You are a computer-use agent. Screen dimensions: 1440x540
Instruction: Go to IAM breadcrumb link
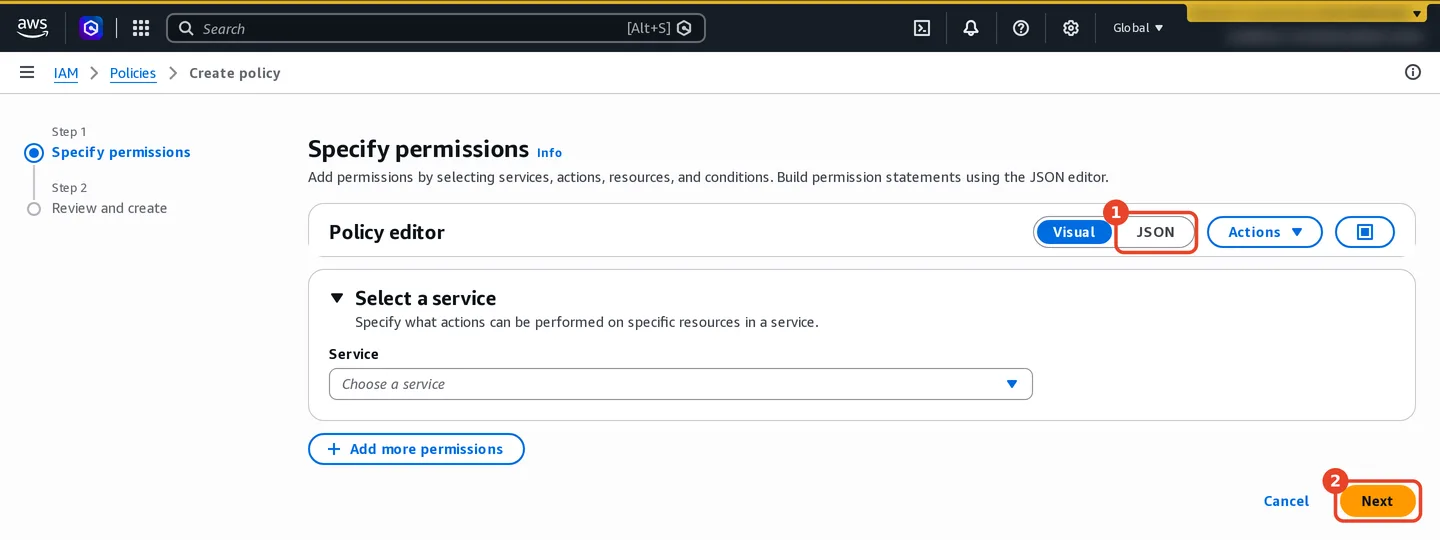[x=66, y=73]
